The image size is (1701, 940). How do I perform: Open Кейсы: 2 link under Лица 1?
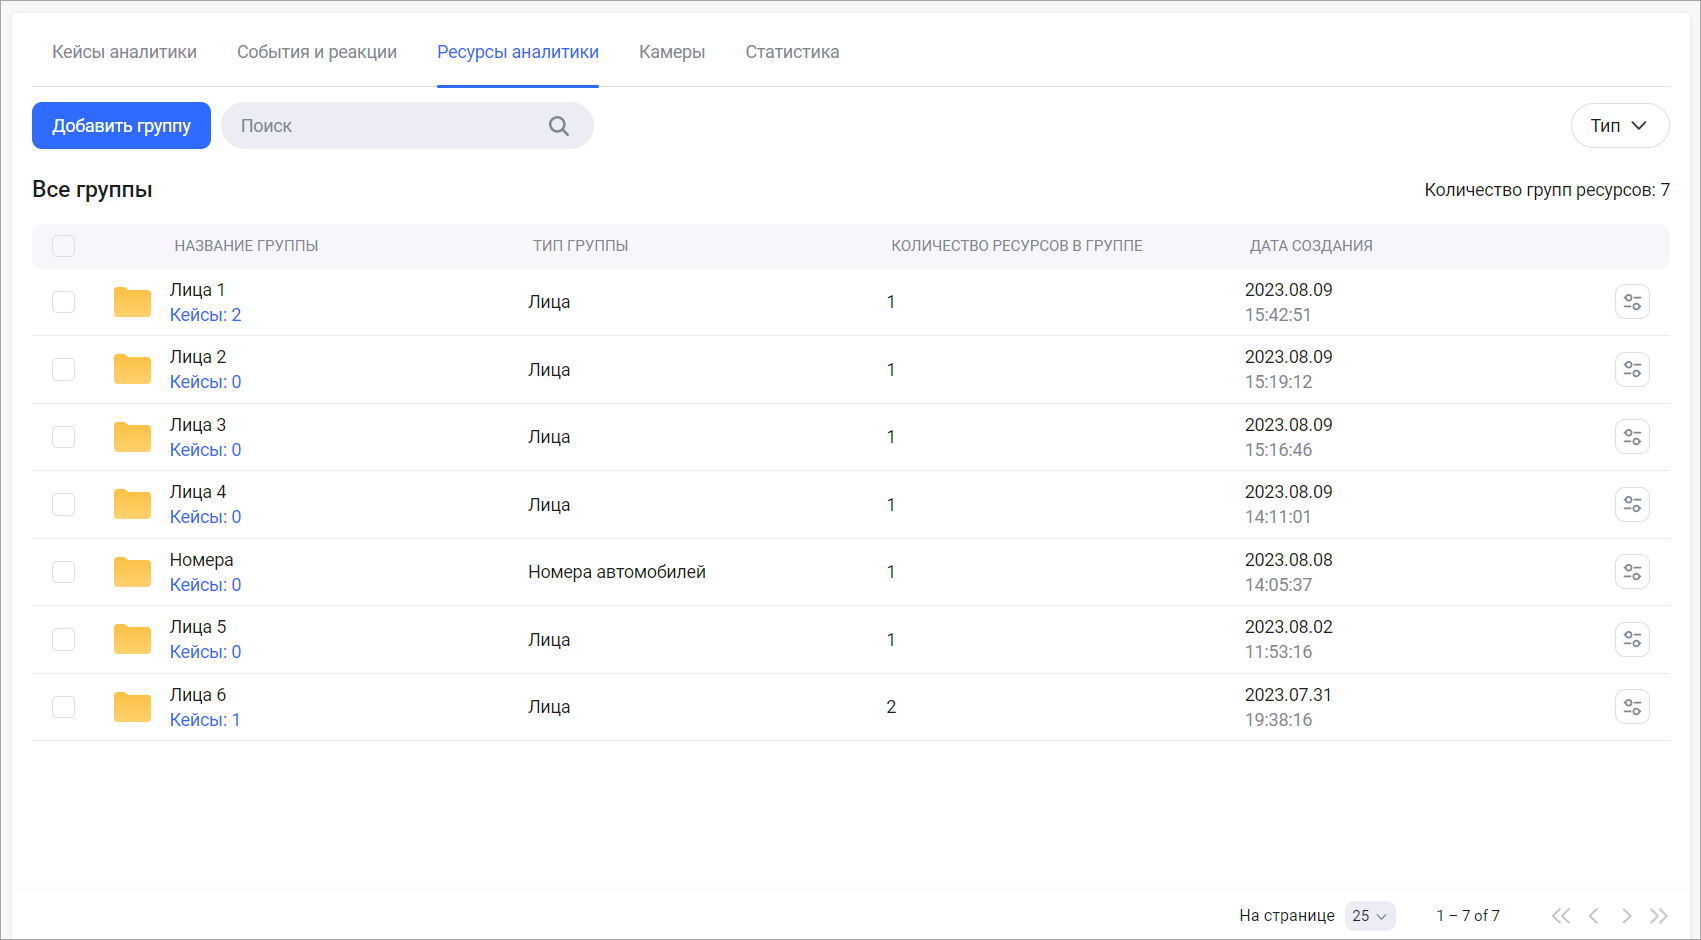point(205,315)
